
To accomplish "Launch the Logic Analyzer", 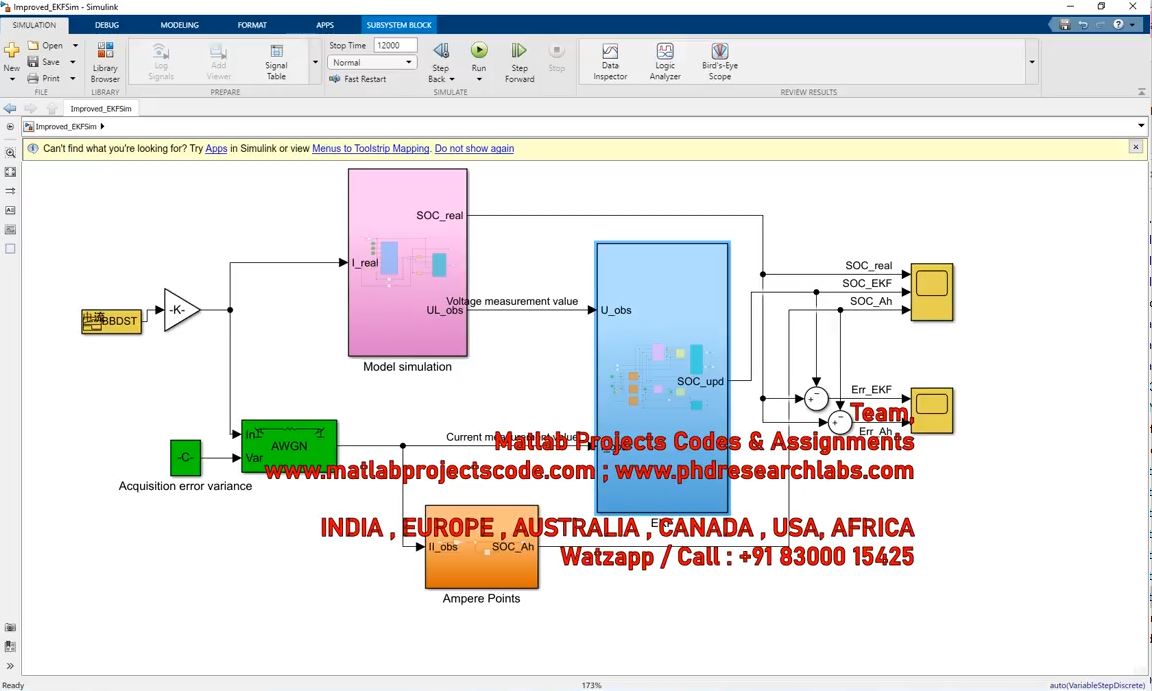I will pos(665,61).
